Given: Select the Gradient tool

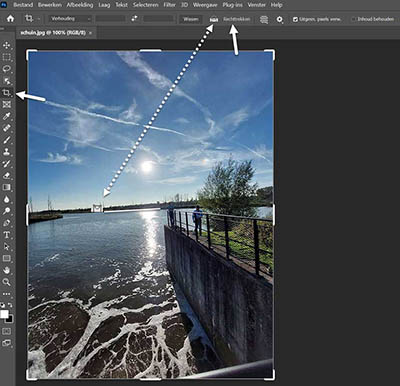Looking at the screenshot, I should [x=6, y=187].
